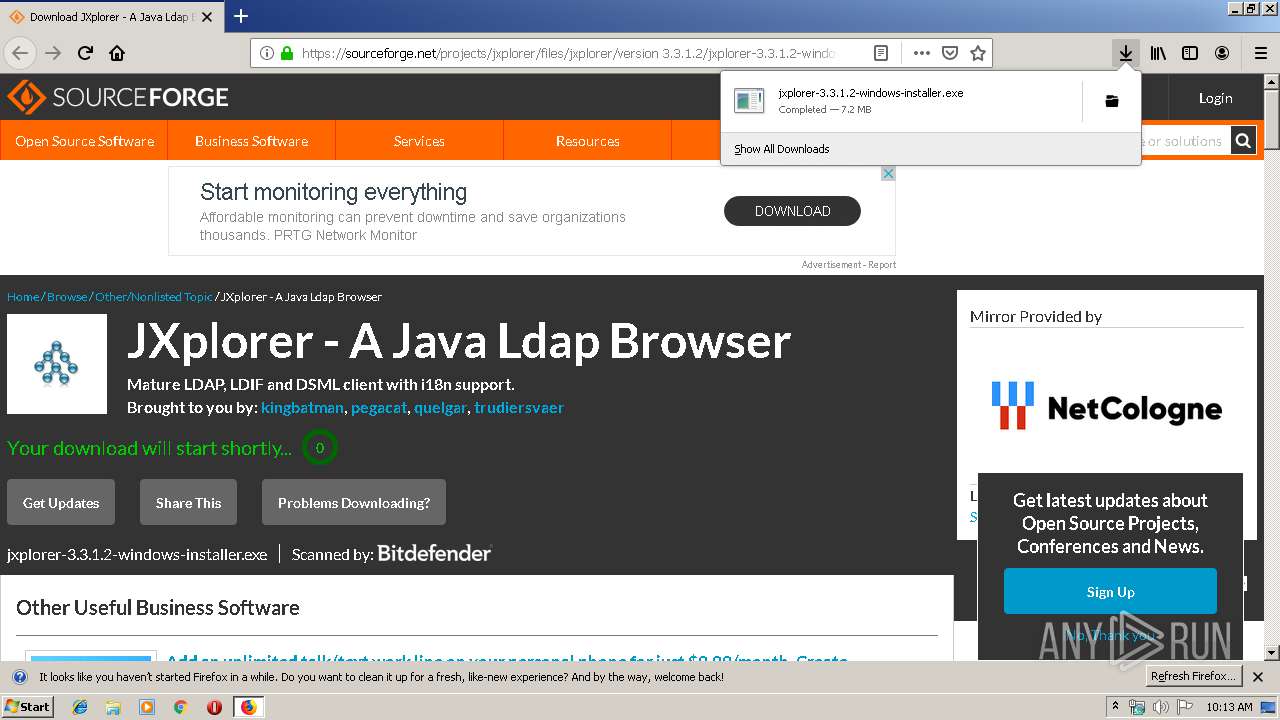Open the Browse breadcrumb link

[x=67, y=297]
